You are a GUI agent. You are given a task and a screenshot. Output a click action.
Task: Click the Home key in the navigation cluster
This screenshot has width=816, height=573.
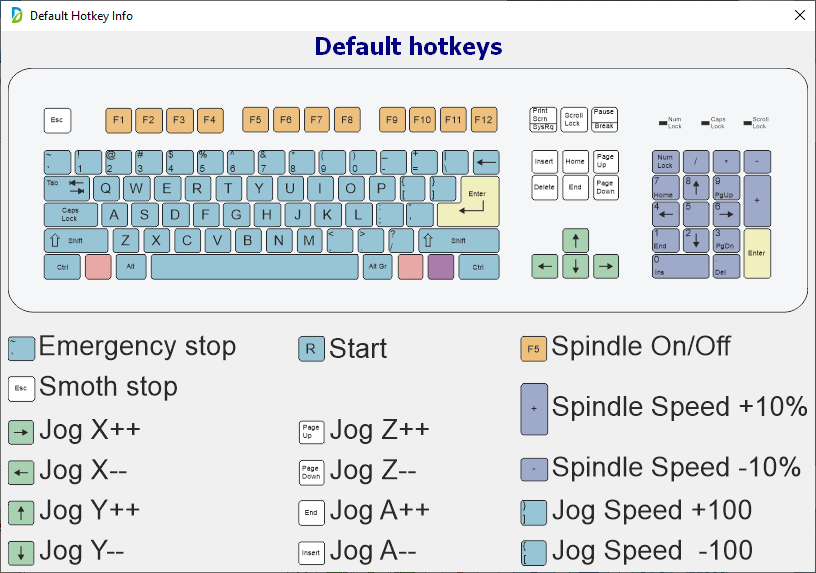coord(575,162)
